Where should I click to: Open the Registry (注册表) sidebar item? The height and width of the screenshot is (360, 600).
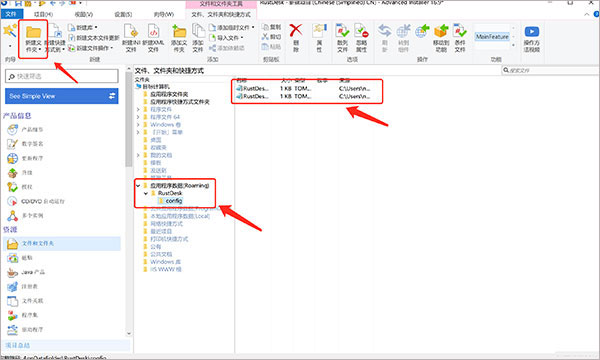click(23, 286)
